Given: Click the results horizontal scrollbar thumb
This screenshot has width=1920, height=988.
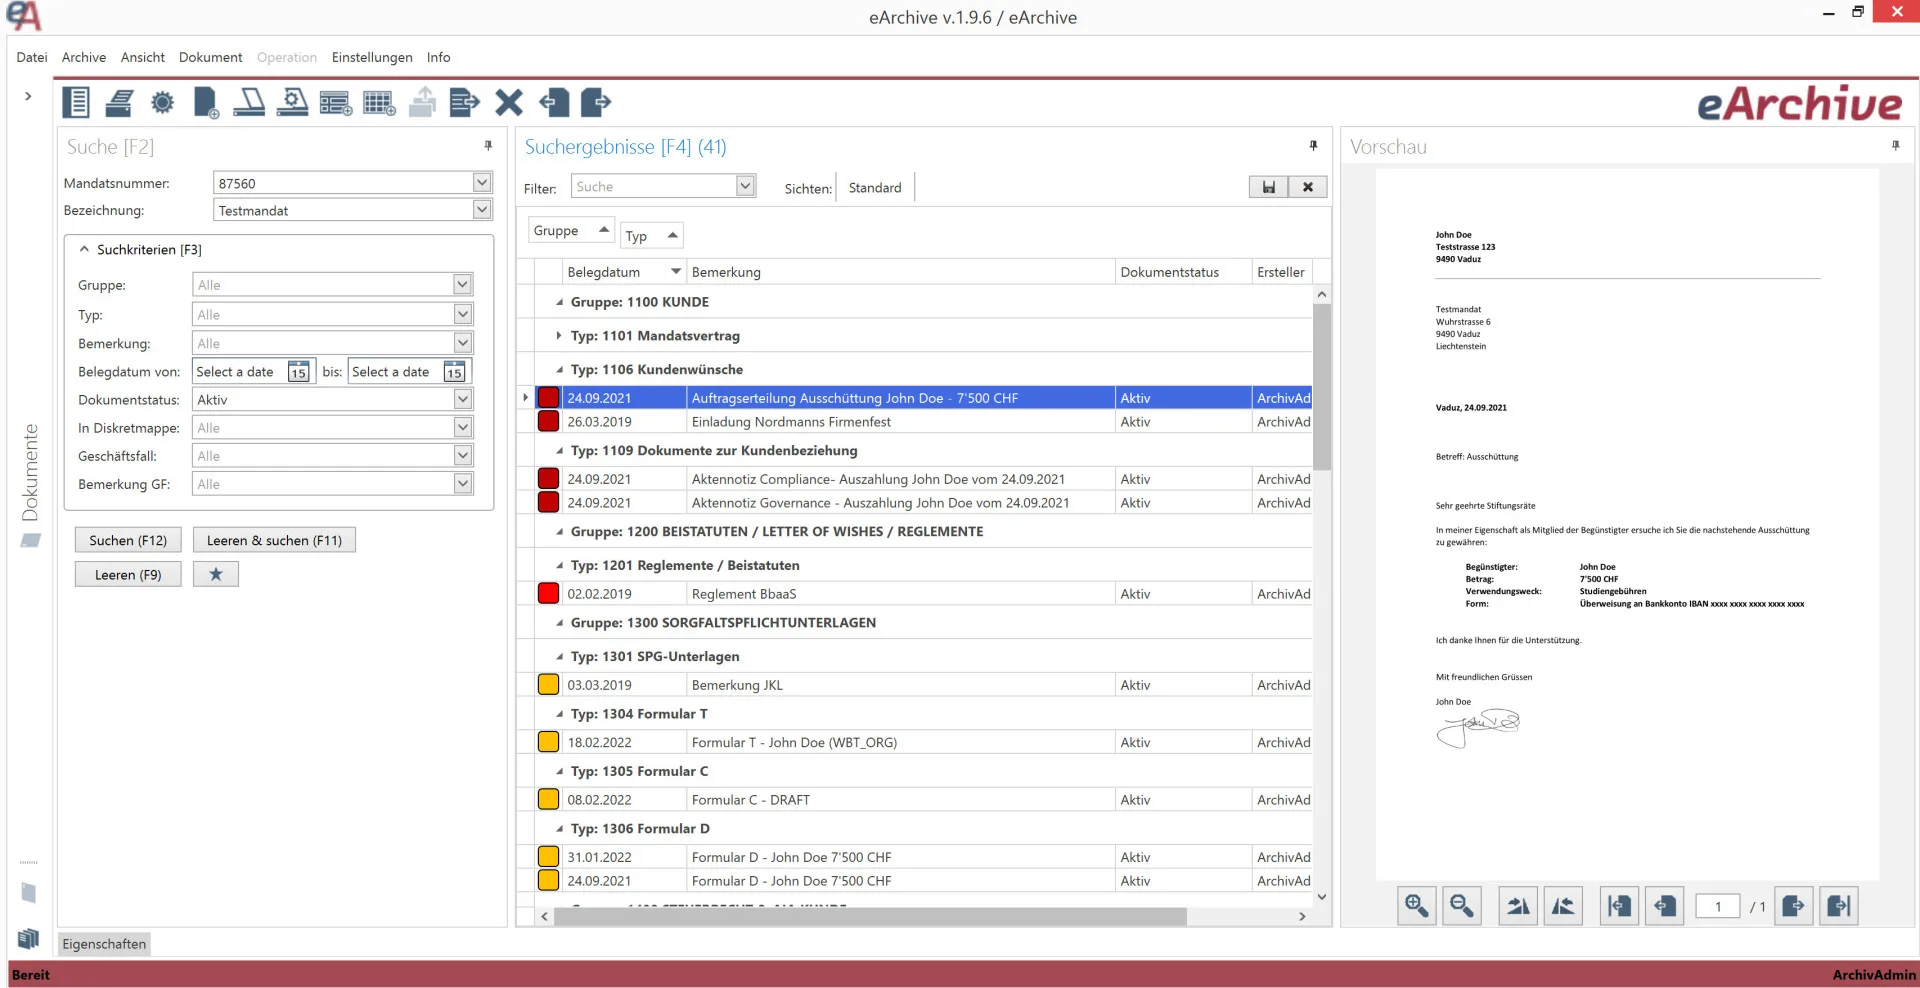Looking at the screenshot, I should tap(870, 916).
